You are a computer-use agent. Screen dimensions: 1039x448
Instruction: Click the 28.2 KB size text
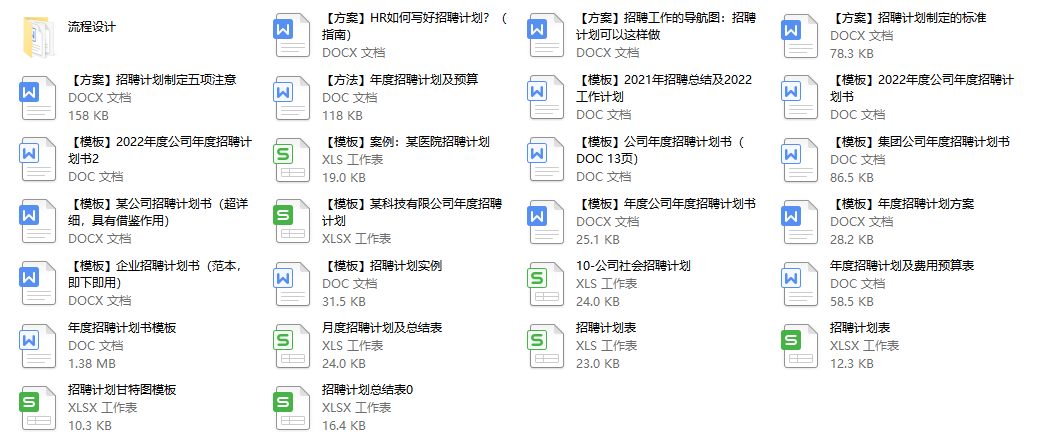click(x=851, y=239)
